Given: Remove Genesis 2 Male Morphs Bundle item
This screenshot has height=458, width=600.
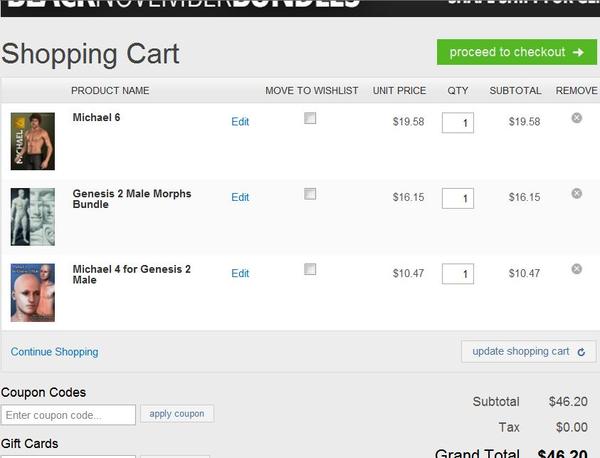Looking at the screenshot, I should [x=577, y=193].
